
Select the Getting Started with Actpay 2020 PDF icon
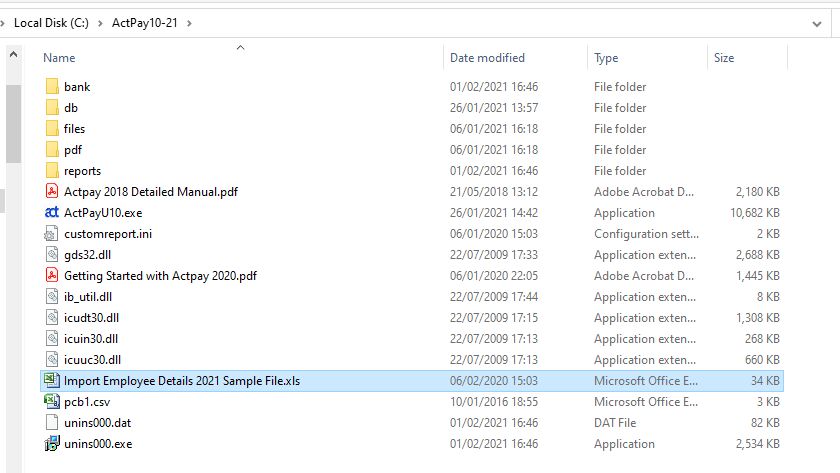pos(52,276)
